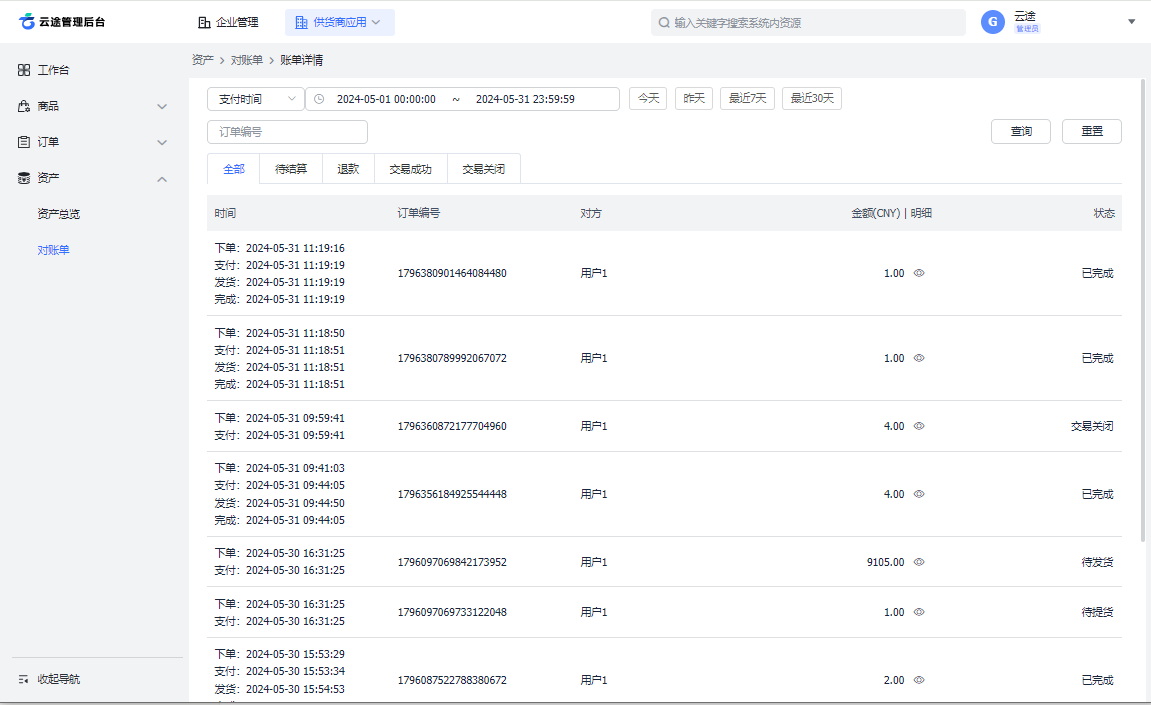The width and height of the screenshot is (1151, 705).
Task: Switch to the 退款 tab
Action: (x=348, y=169)
